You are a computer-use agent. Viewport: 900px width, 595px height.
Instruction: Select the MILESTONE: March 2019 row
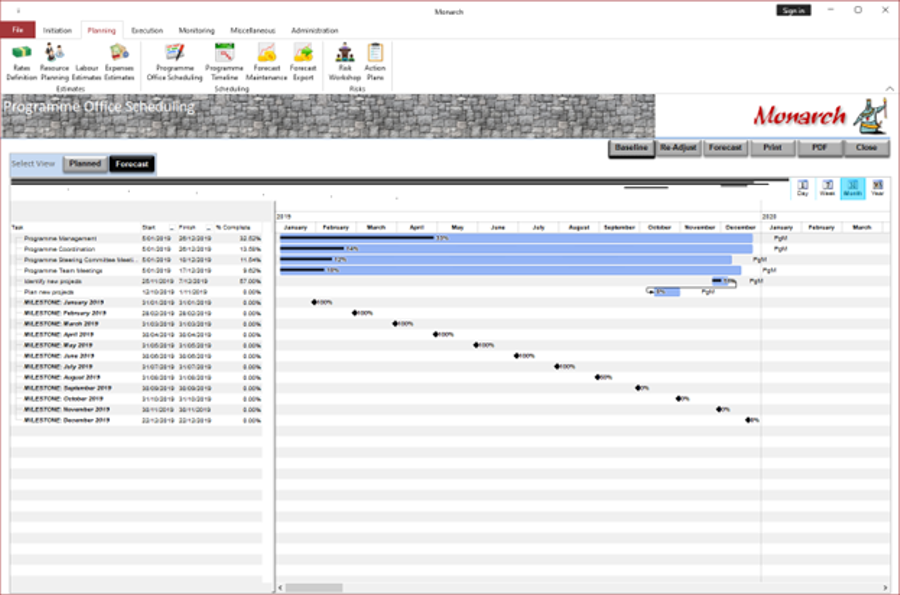[137, 324]
